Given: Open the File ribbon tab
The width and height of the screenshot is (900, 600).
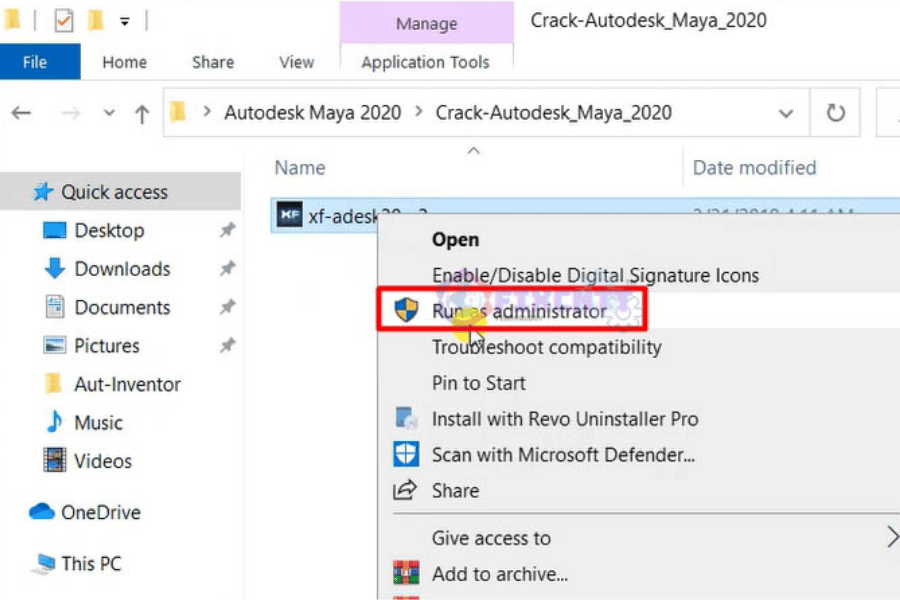Looking at the screenshot, I should coord(35,62).
